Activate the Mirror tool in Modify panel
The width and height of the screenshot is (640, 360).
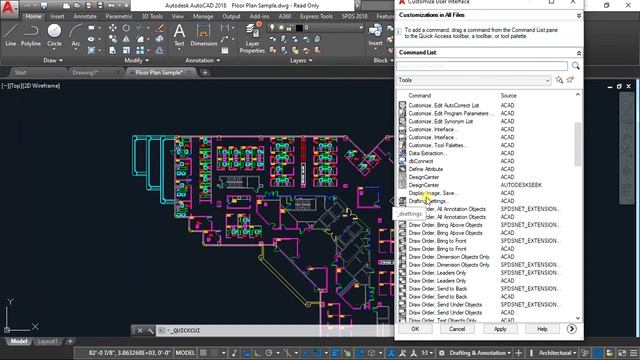pyautogui.click(x=126, y=39)
